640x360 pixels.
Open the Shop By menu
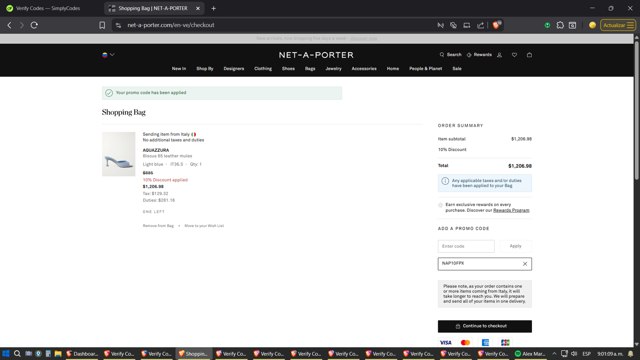[205, 69]
